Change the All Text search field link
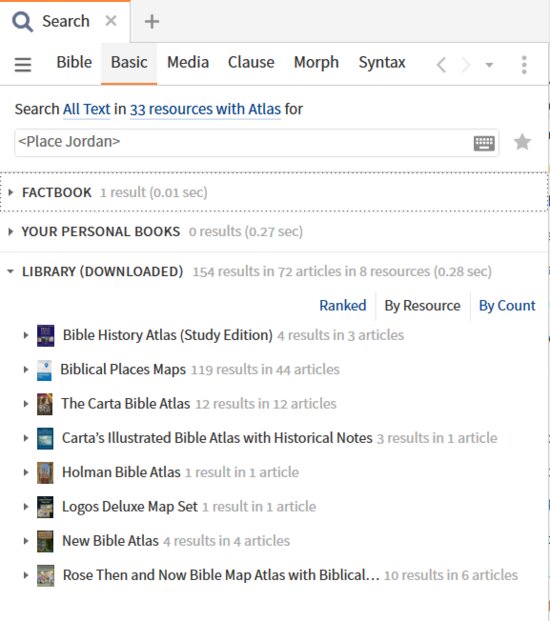Screen dimensions: 550x621 click(86, 109)
